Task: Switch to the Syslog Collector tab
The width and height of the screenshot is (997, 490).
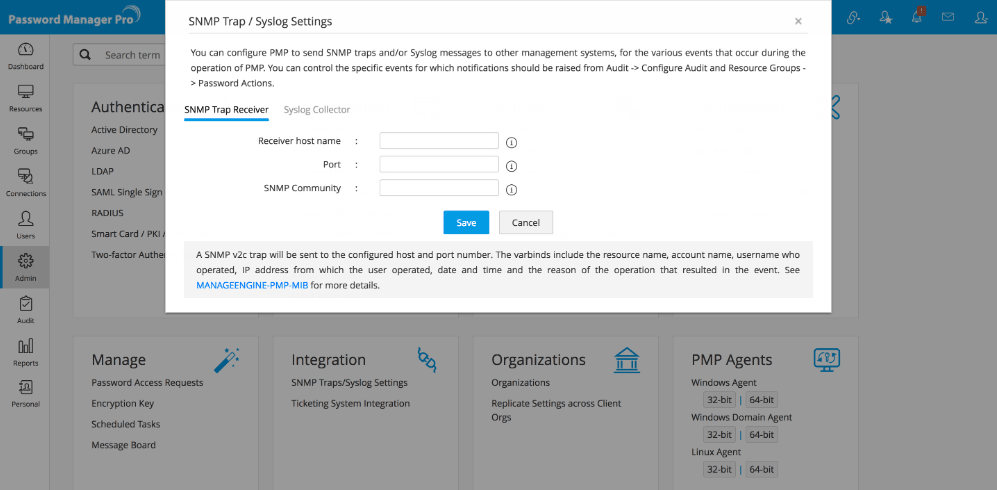Action: [317, 110]
